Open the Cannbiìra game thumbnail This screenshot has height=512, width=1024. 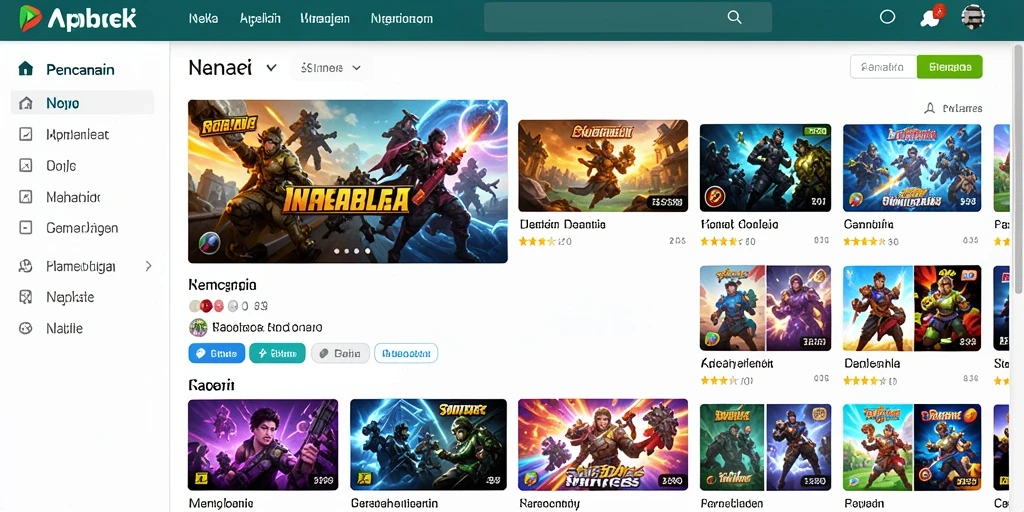coord(912,168)
